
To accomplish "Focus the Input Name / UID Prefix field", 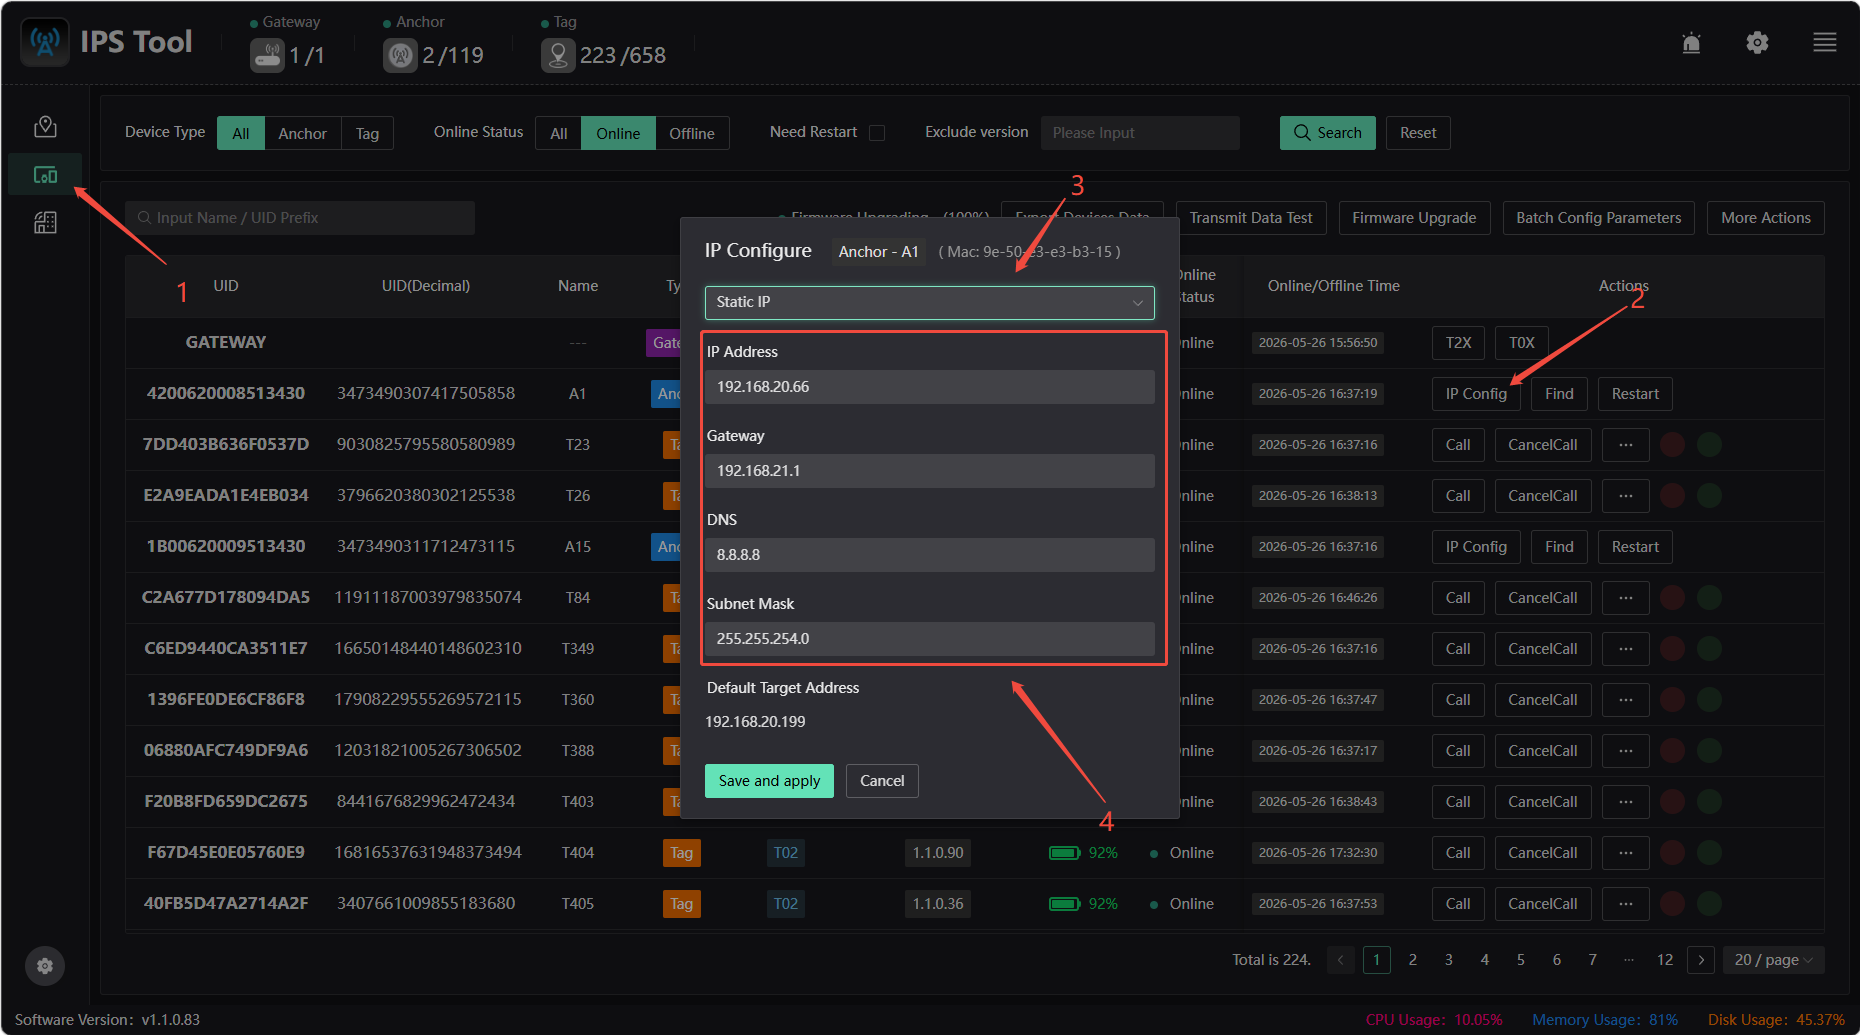I will pyautogui.click(x=300, y=217).
